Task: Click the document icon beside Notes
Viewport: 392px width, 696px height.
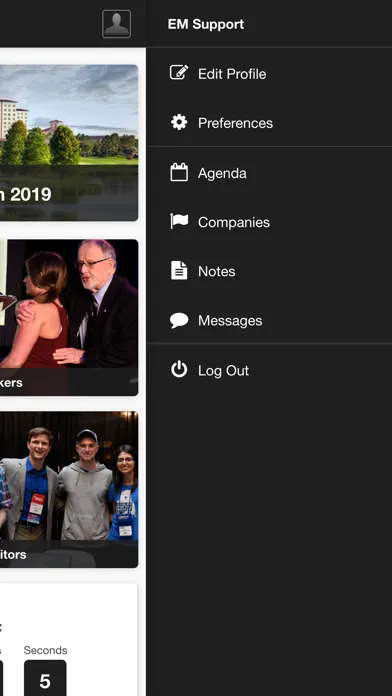Action: [179, 271]
